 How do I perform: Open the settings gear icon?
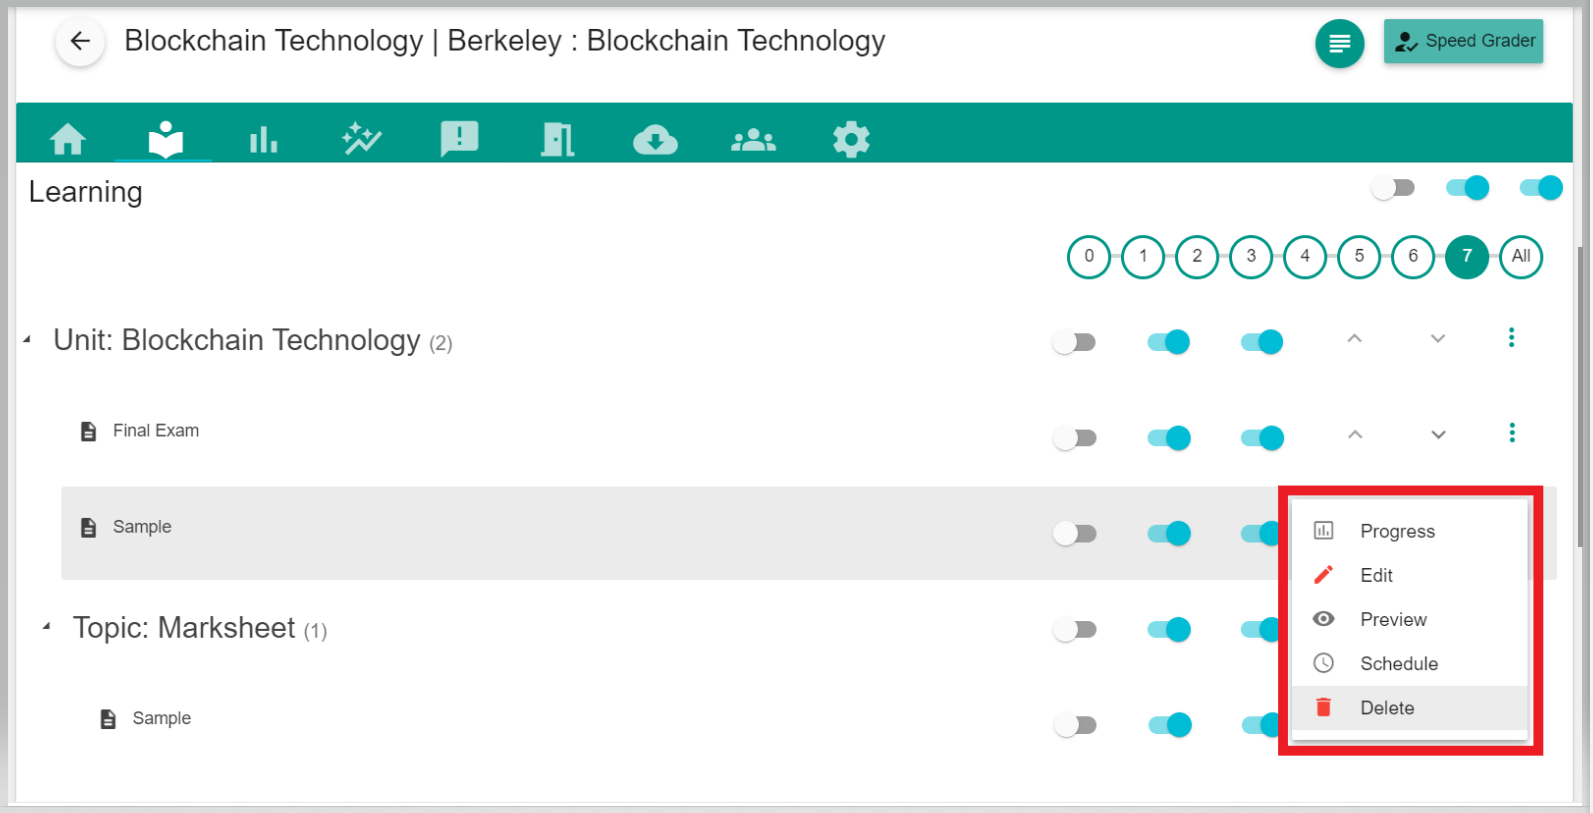(851, 140)
